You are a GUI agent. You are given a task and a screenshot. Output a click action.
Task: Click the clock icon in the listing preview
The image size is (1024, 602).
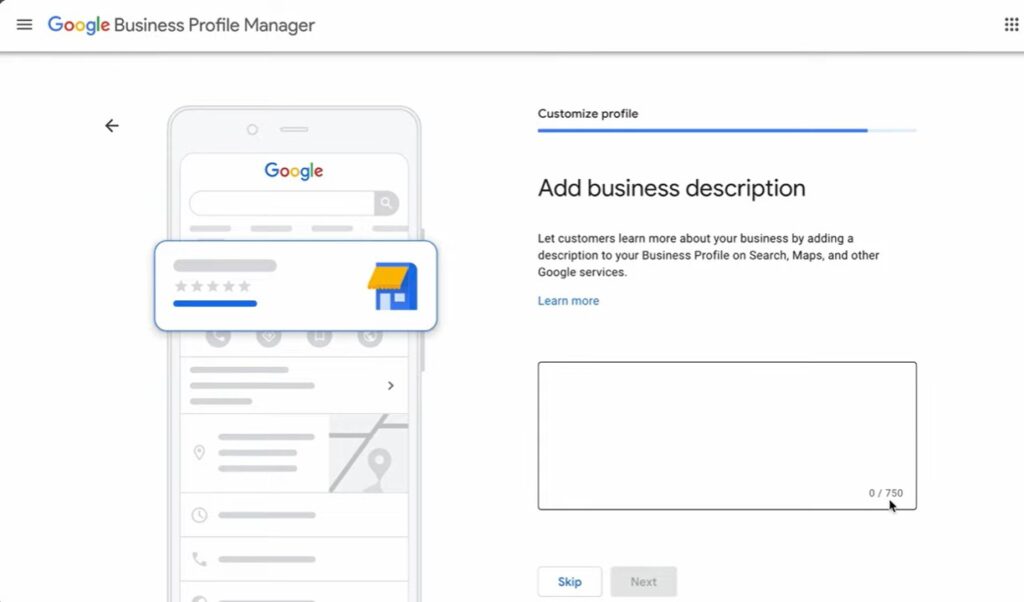199,515
